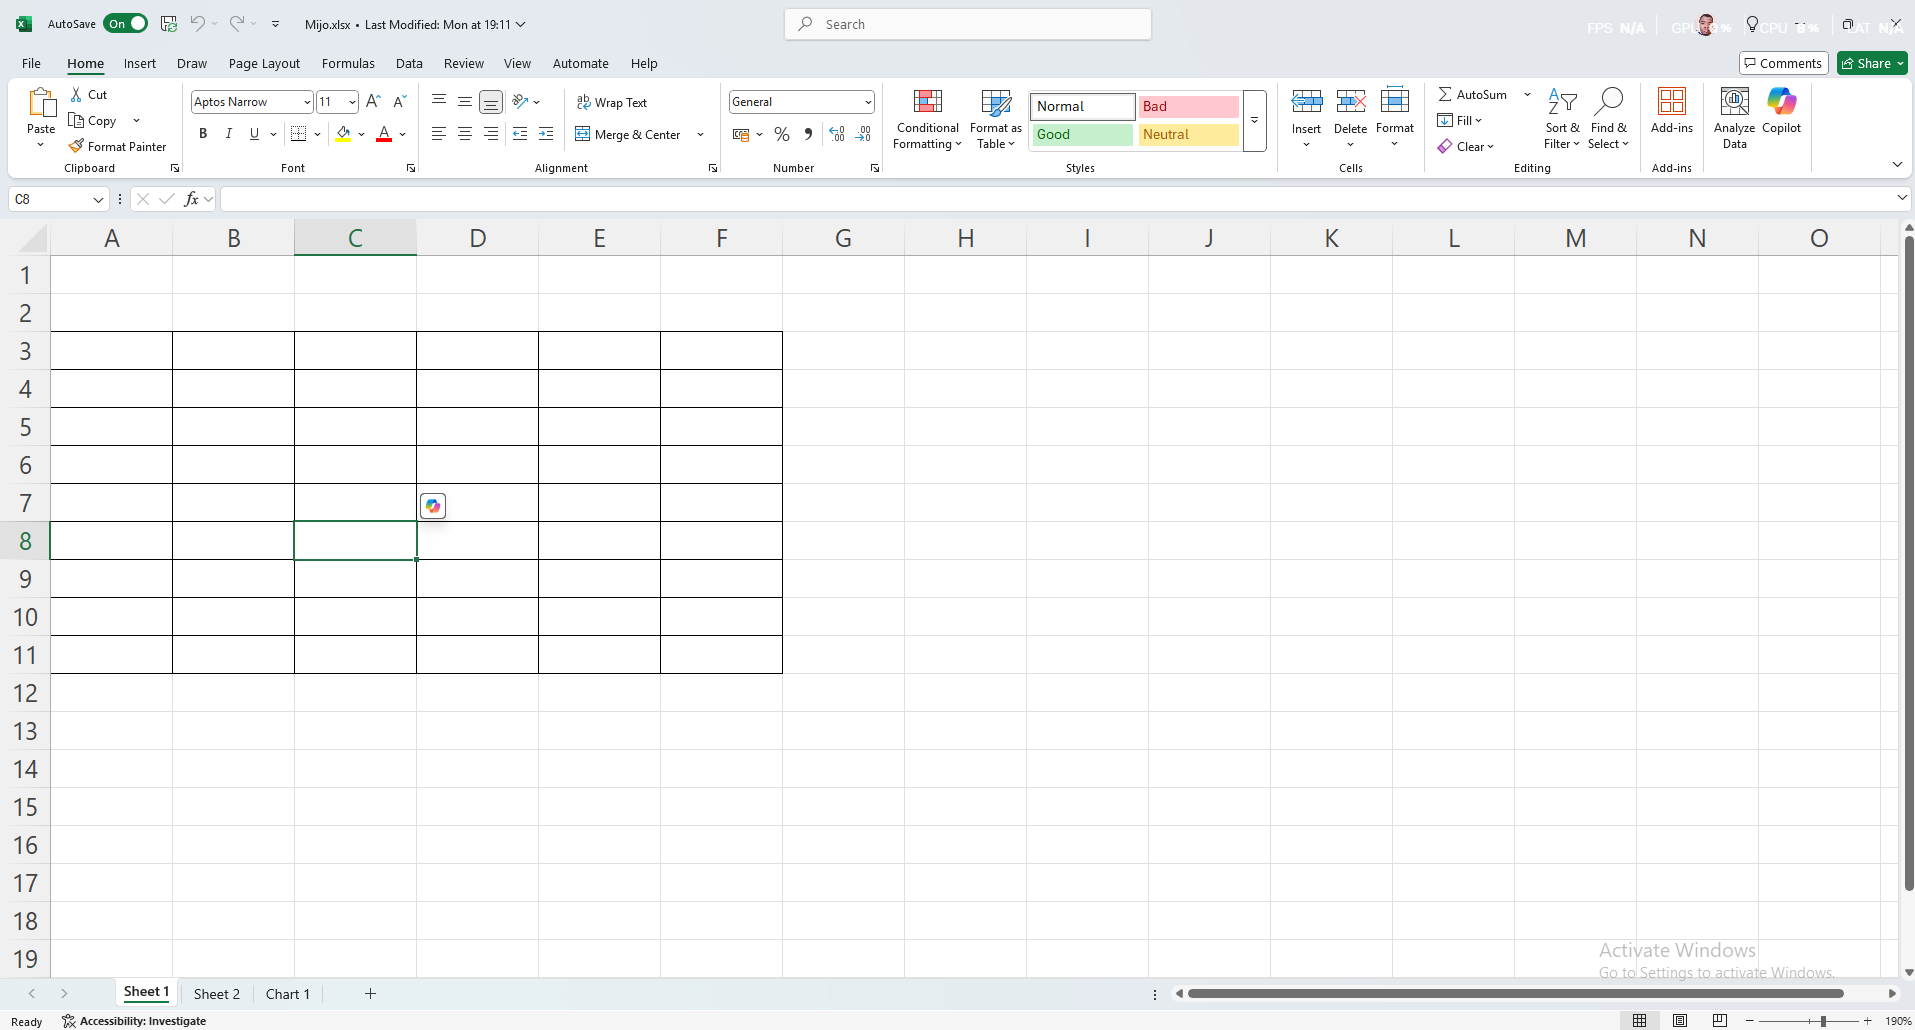This screenshot has width=1915, height=1030.
Task: Click the Format Painter brush icon
Action: 76,146
